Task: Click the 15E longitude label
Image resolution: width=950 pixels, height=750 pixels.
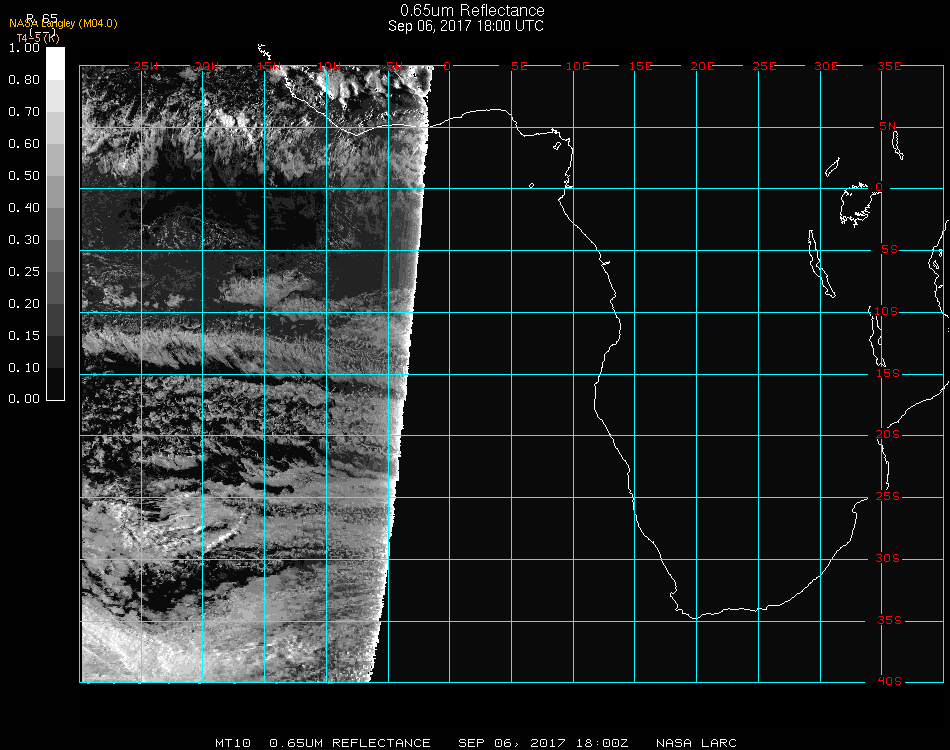Action: tap(640, 66)
